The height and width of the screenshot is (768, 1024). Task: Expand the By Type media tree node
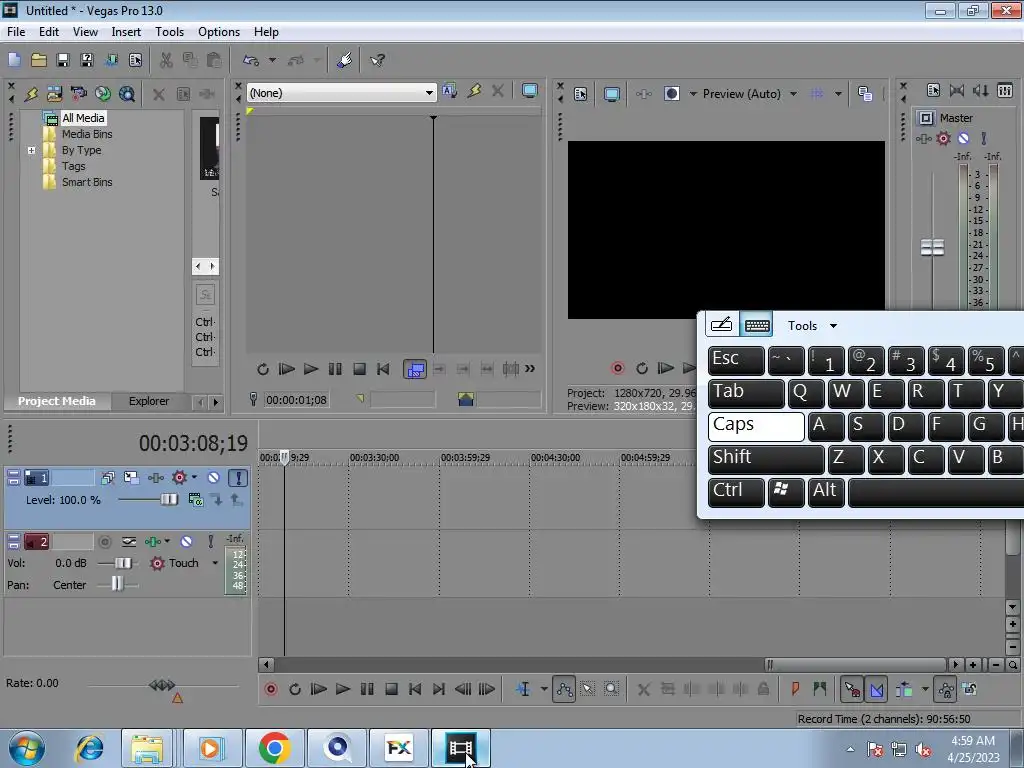[31, 150]
